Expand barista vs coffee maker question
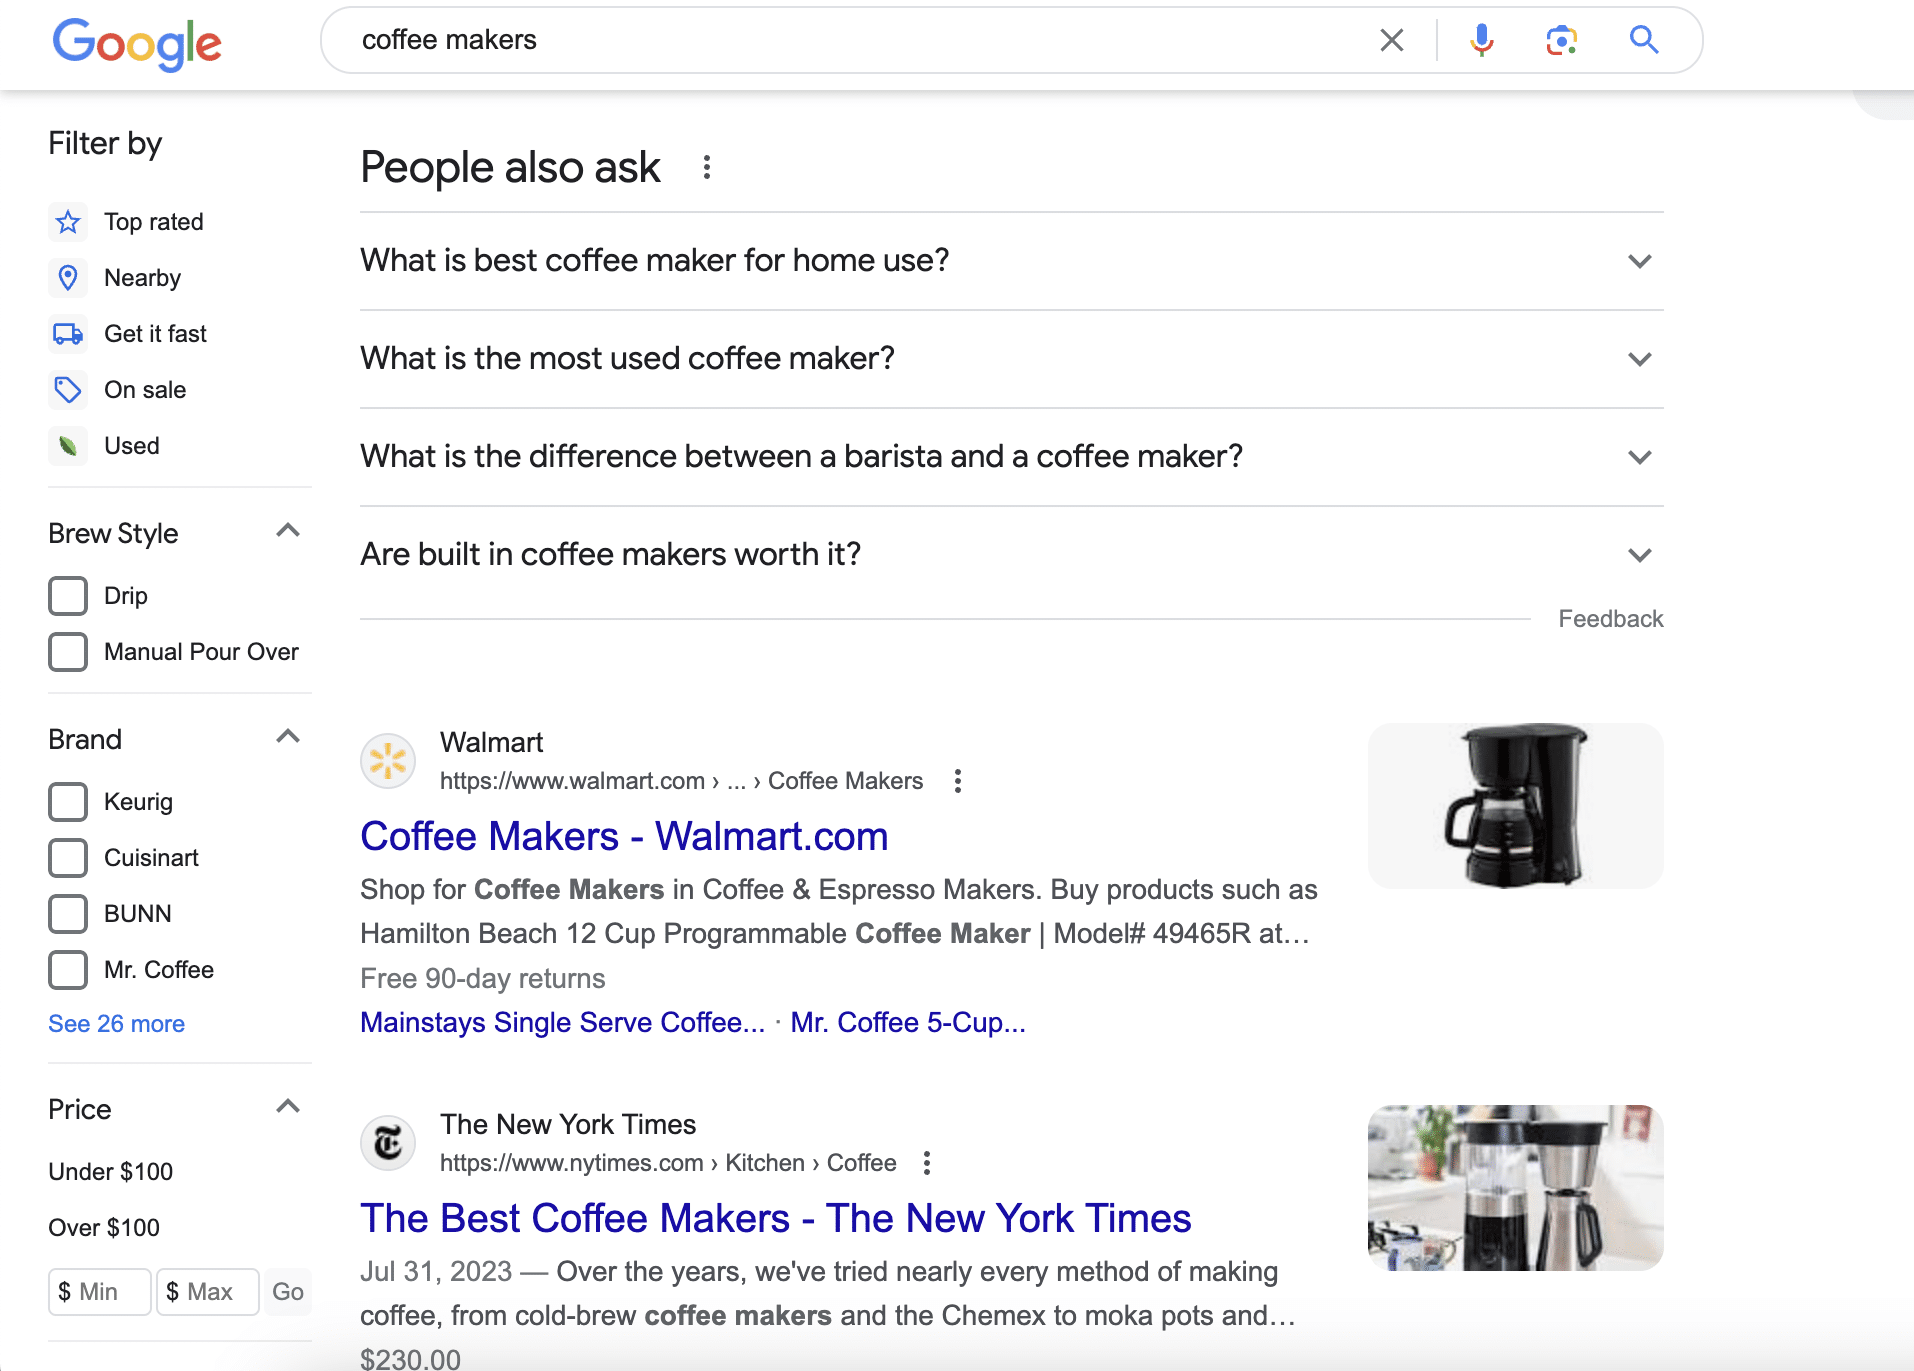The width and height of the screenshot is (1914, 1371). point(1011,457)
